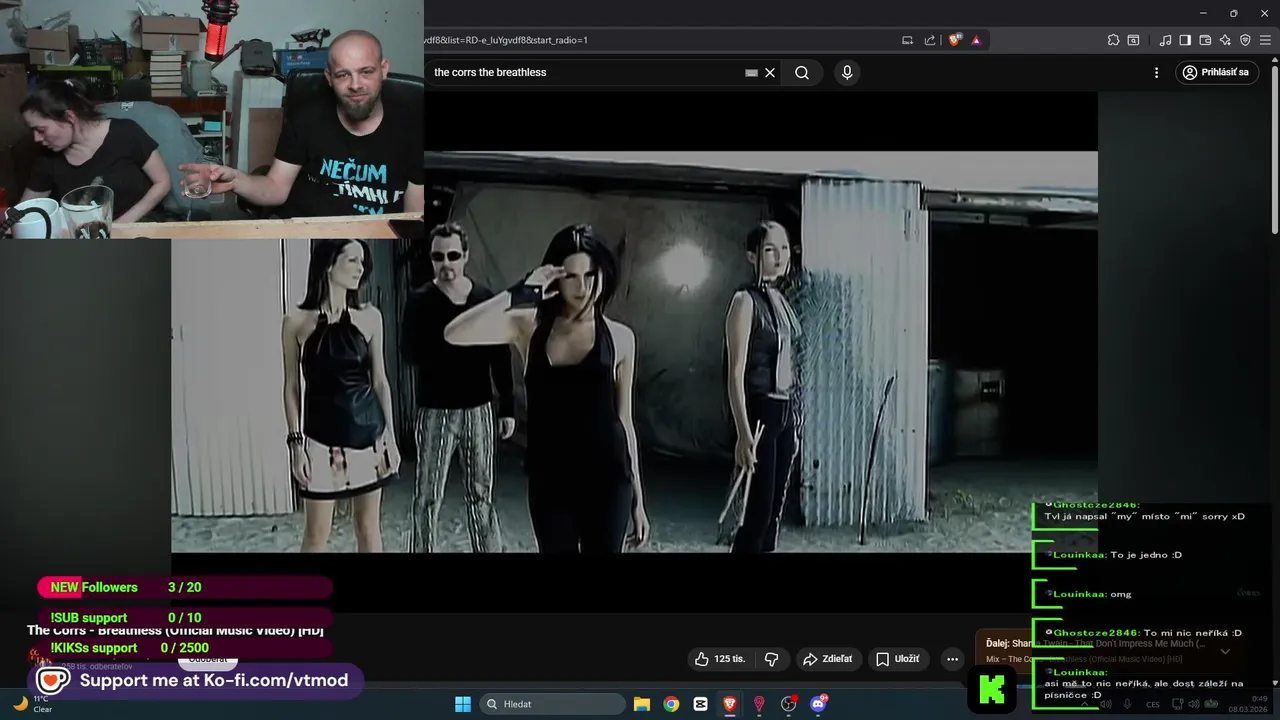Click the Zdieľať share button
1280x720 pixels.
click(828, 659)
